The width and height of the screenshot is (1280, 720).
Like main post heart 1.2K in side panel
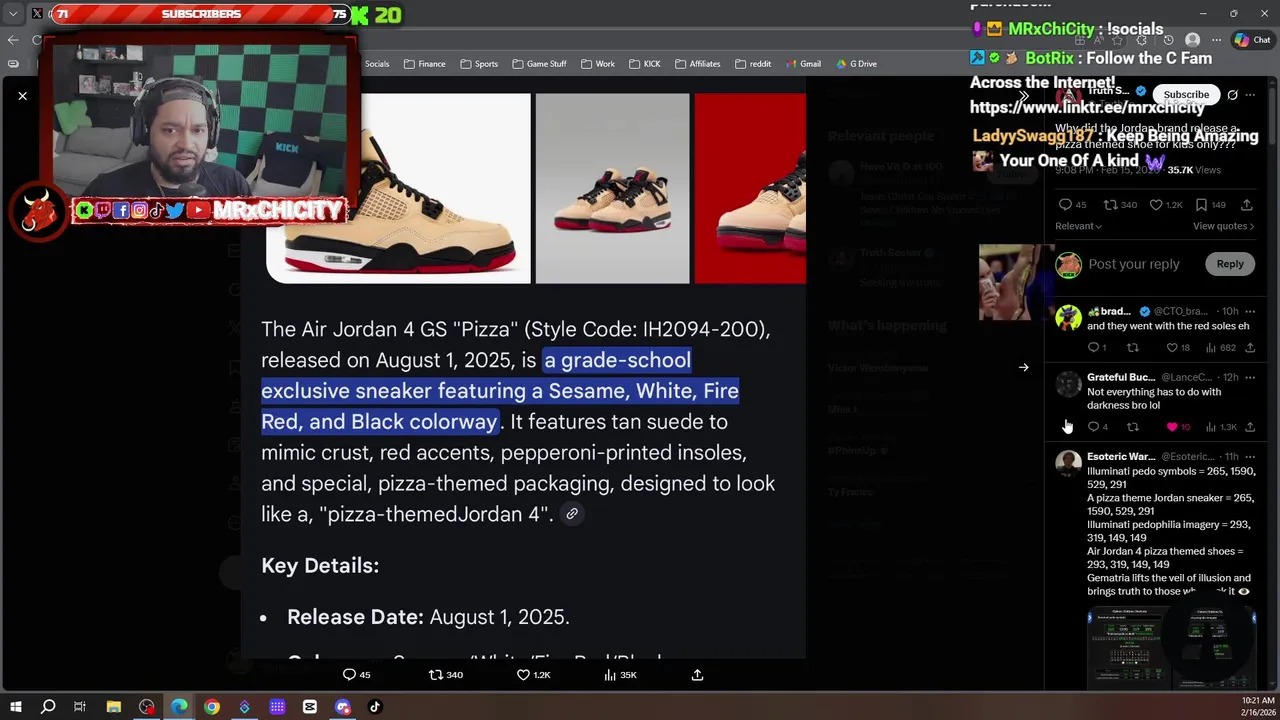tap(1156, 205)
